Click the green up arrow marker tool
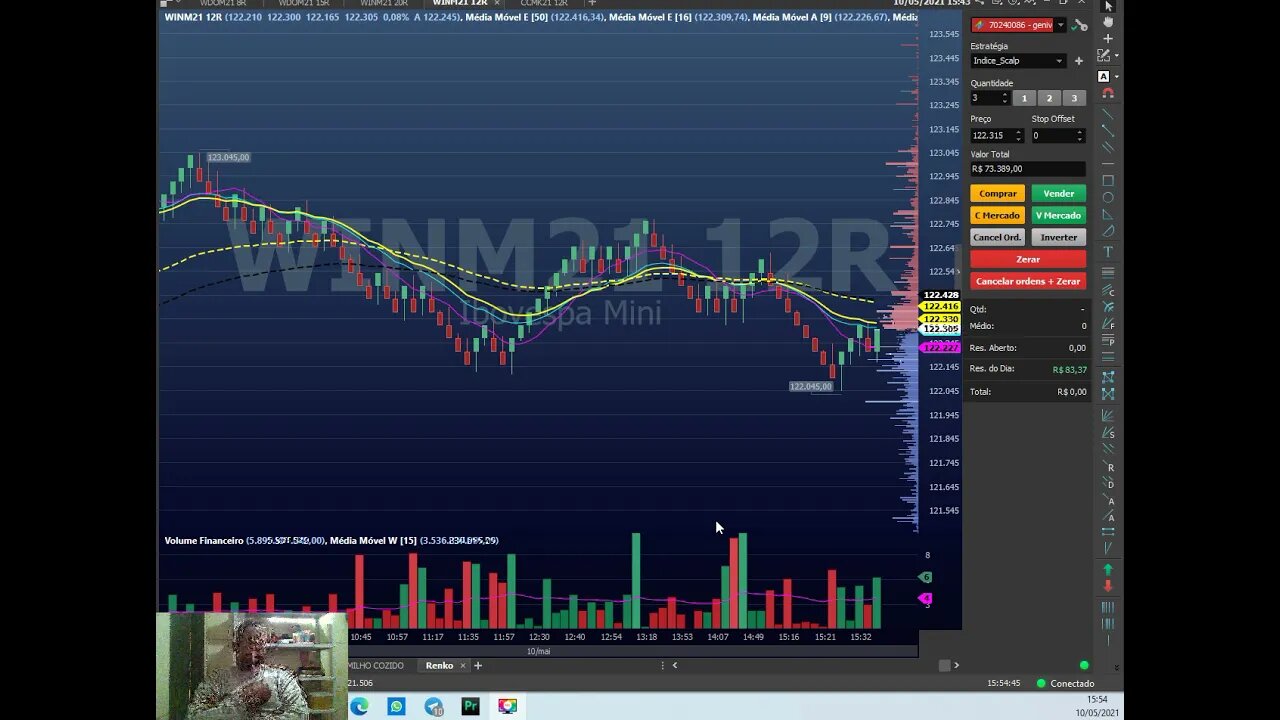The width and height of the screenshot is (1280, 720). click(x=1108, y=569)
